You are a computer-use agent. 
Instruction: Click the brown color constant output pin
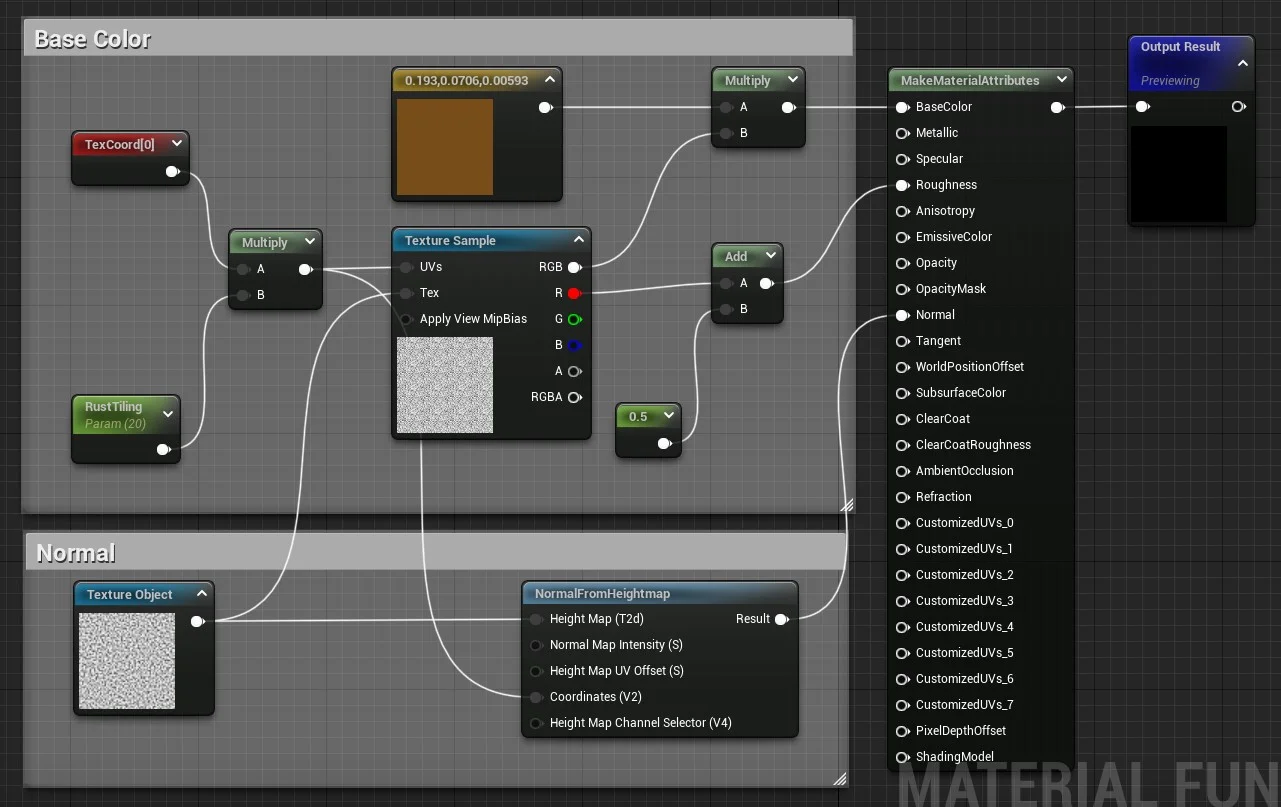545,107
